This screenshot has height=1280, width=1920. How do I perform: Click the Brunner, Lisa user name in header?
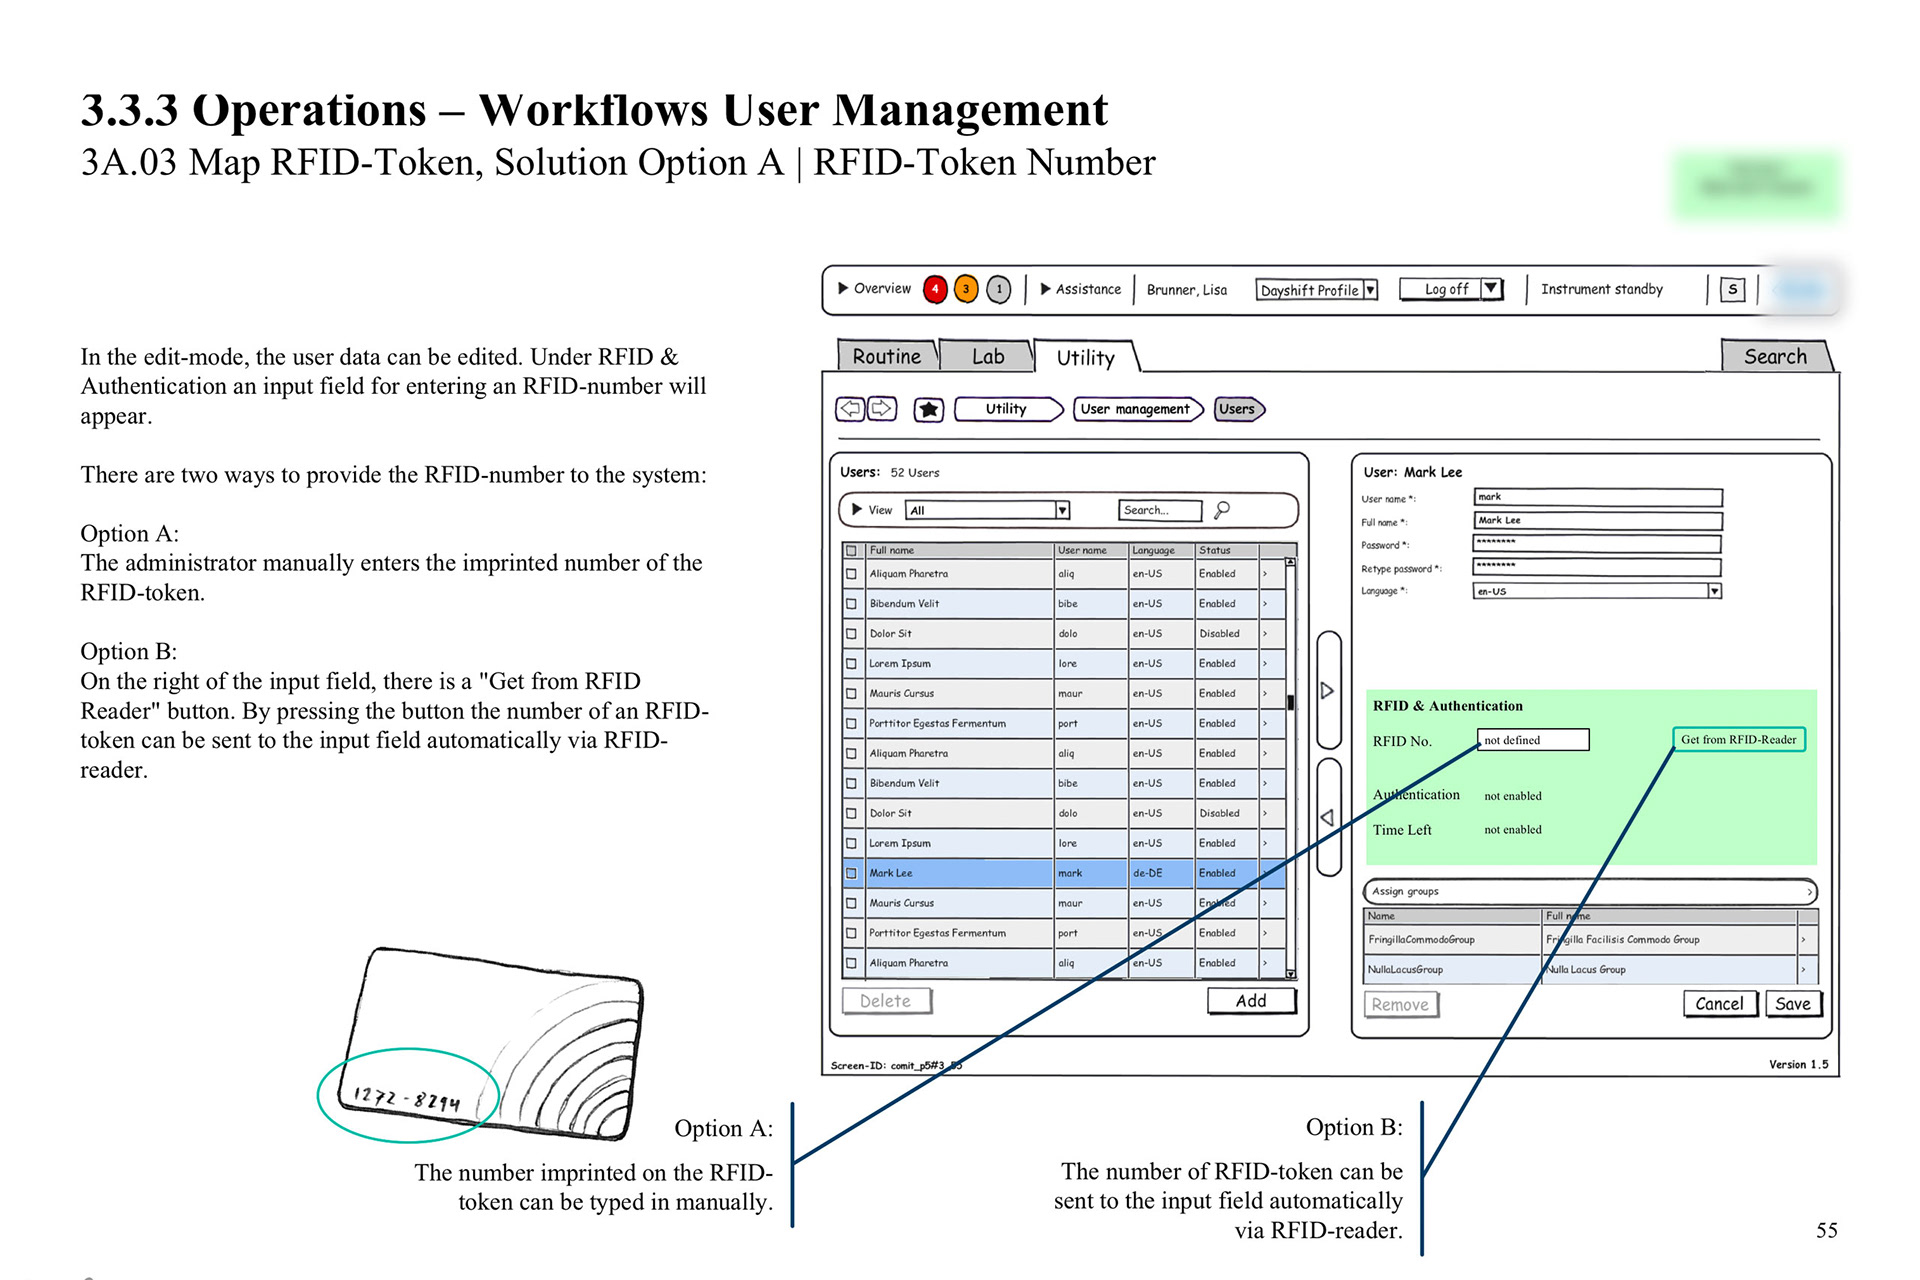(1187, 290)
